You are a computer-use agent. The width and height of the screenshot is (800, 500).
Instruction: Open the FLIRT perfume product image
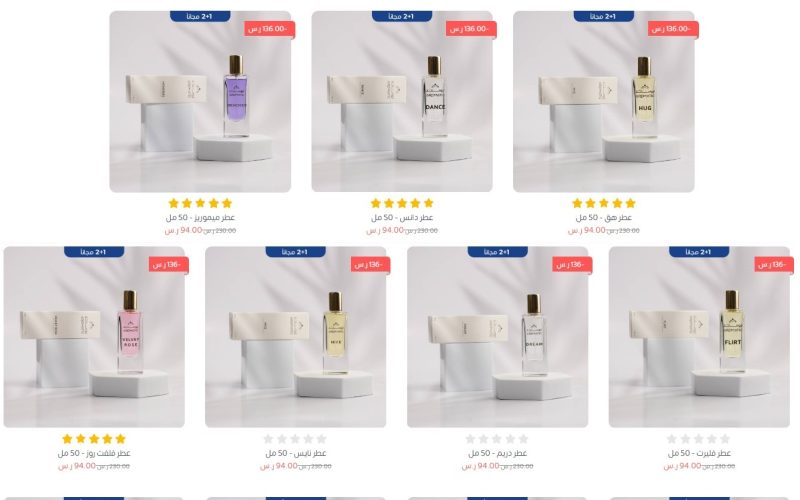[x=699, y=337]
